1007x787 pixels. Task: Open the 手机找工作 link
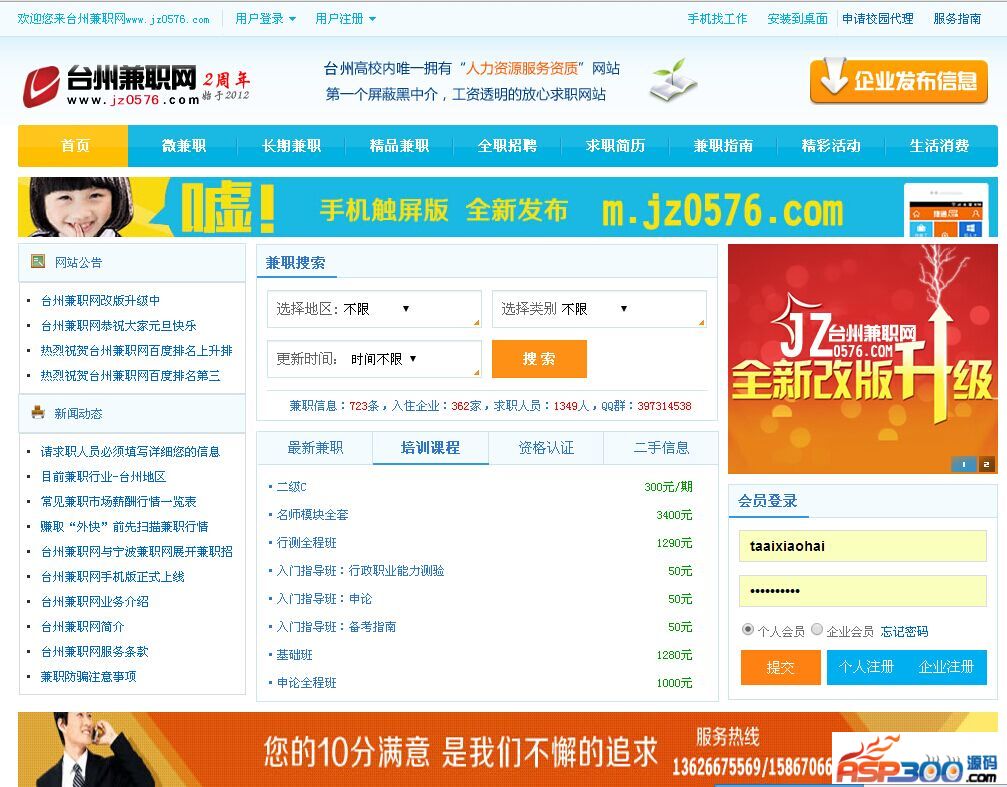point(717,19)
